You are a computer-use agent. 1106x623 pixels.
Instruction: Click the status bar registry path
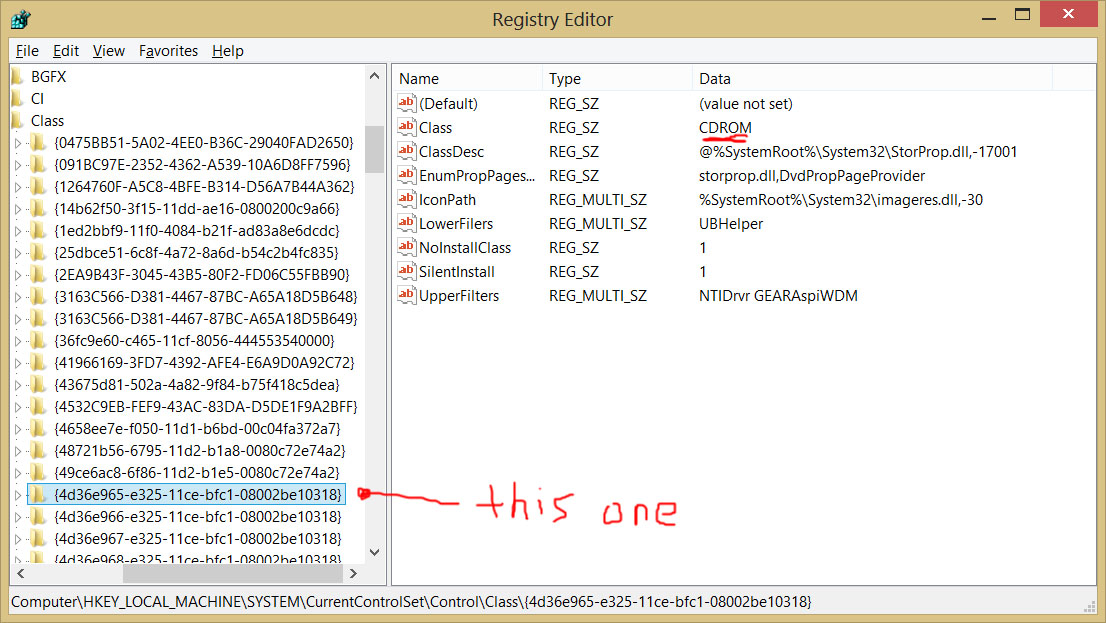411,602
